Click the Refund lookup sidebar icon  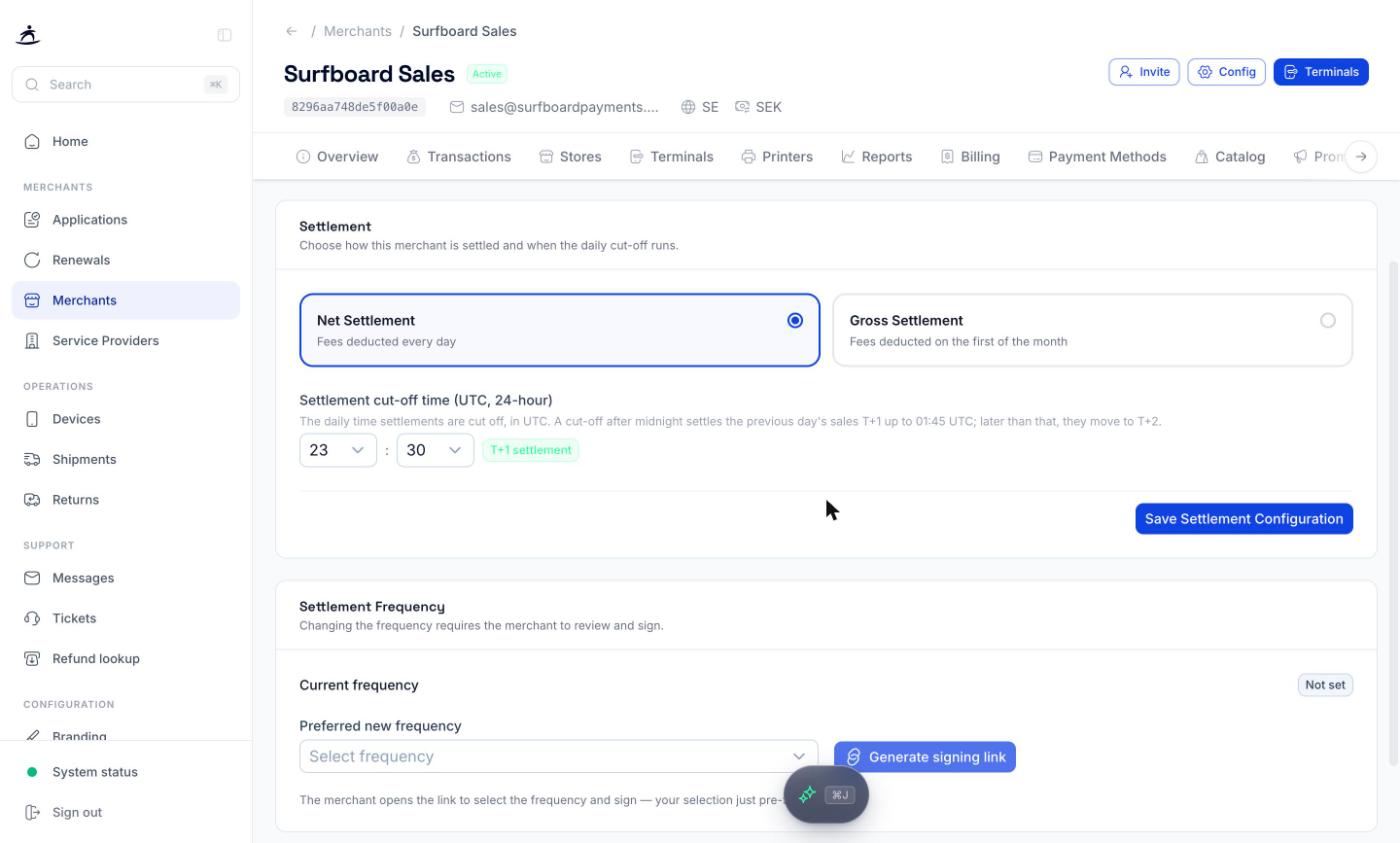(x=32, y=658)
